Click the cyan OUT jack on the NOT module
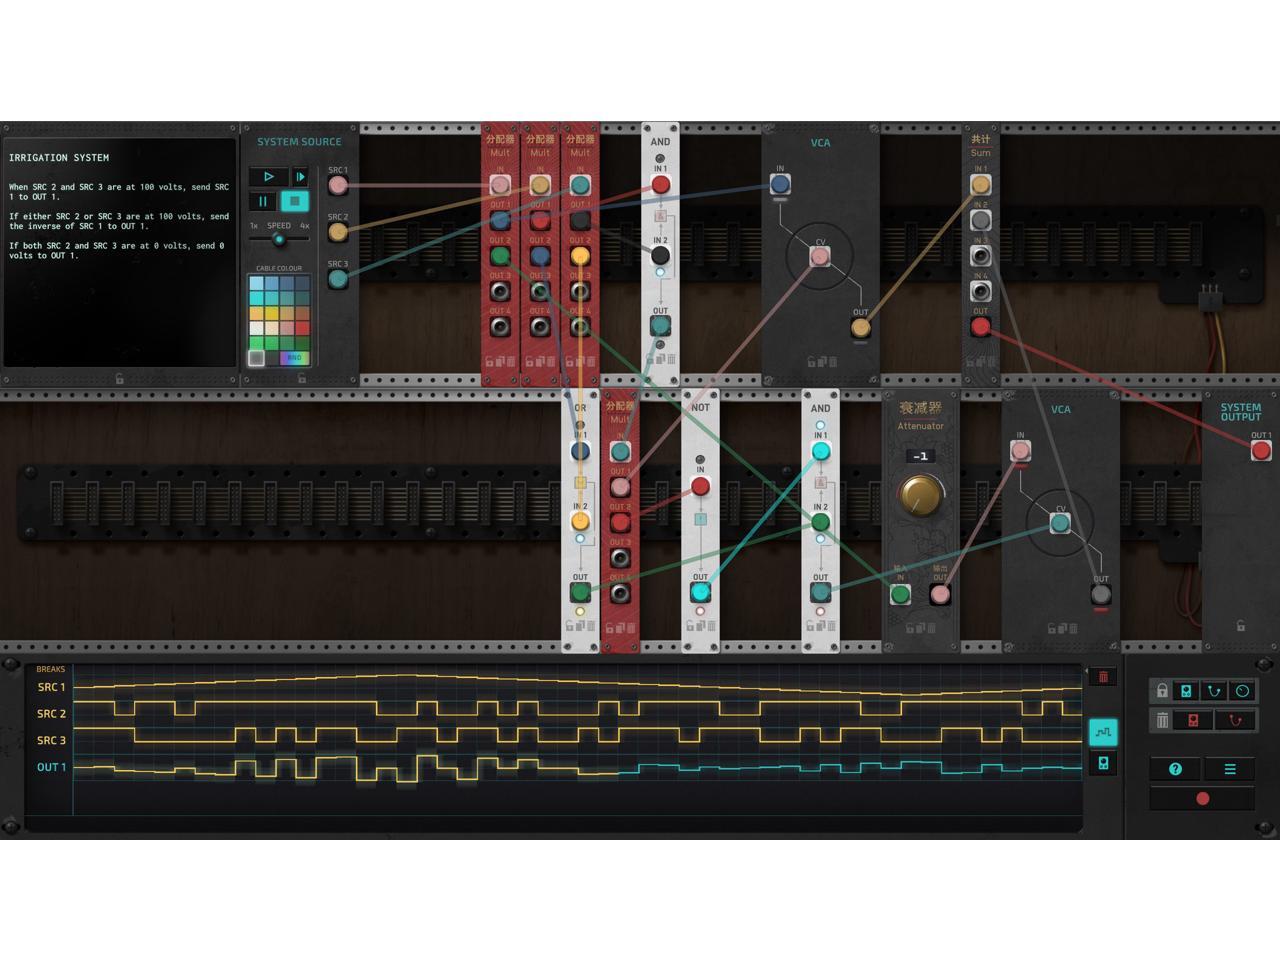Image resolution: width=1280 pixels, height=960 pixels. [x=700, y=593]
